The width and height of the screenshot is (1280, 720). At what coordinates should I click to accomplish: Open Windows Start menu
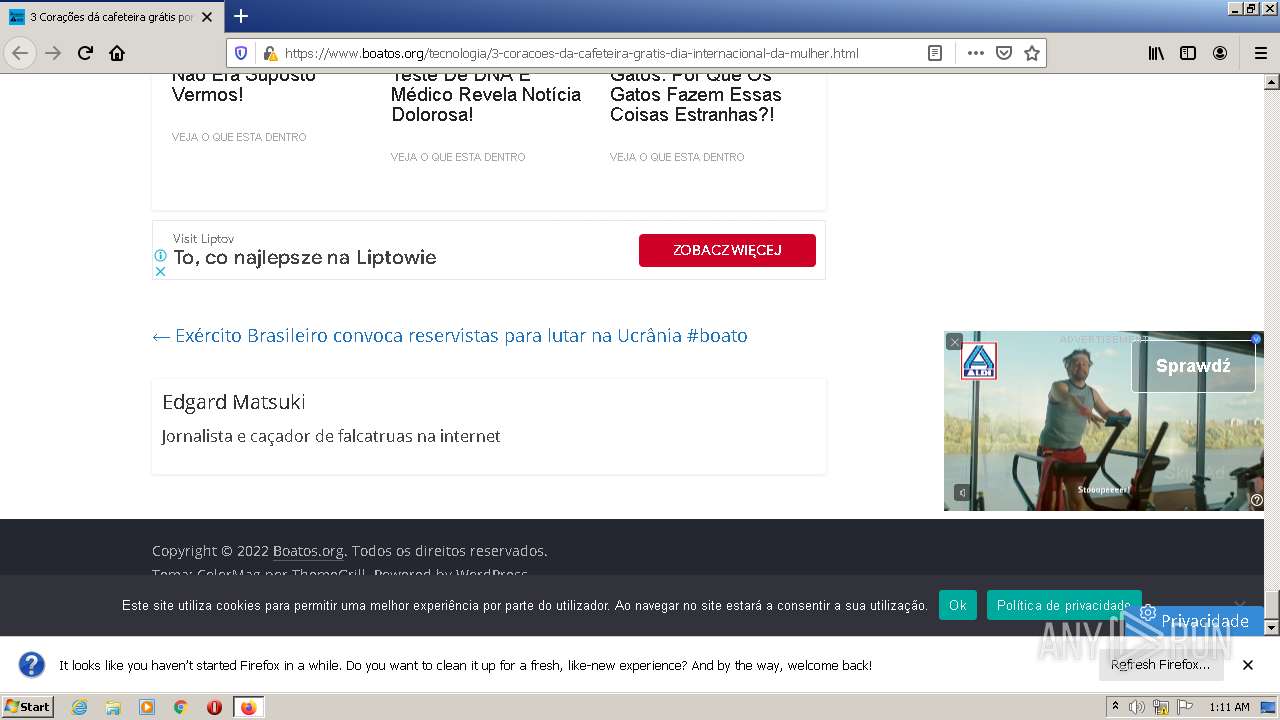click(28, 707)
